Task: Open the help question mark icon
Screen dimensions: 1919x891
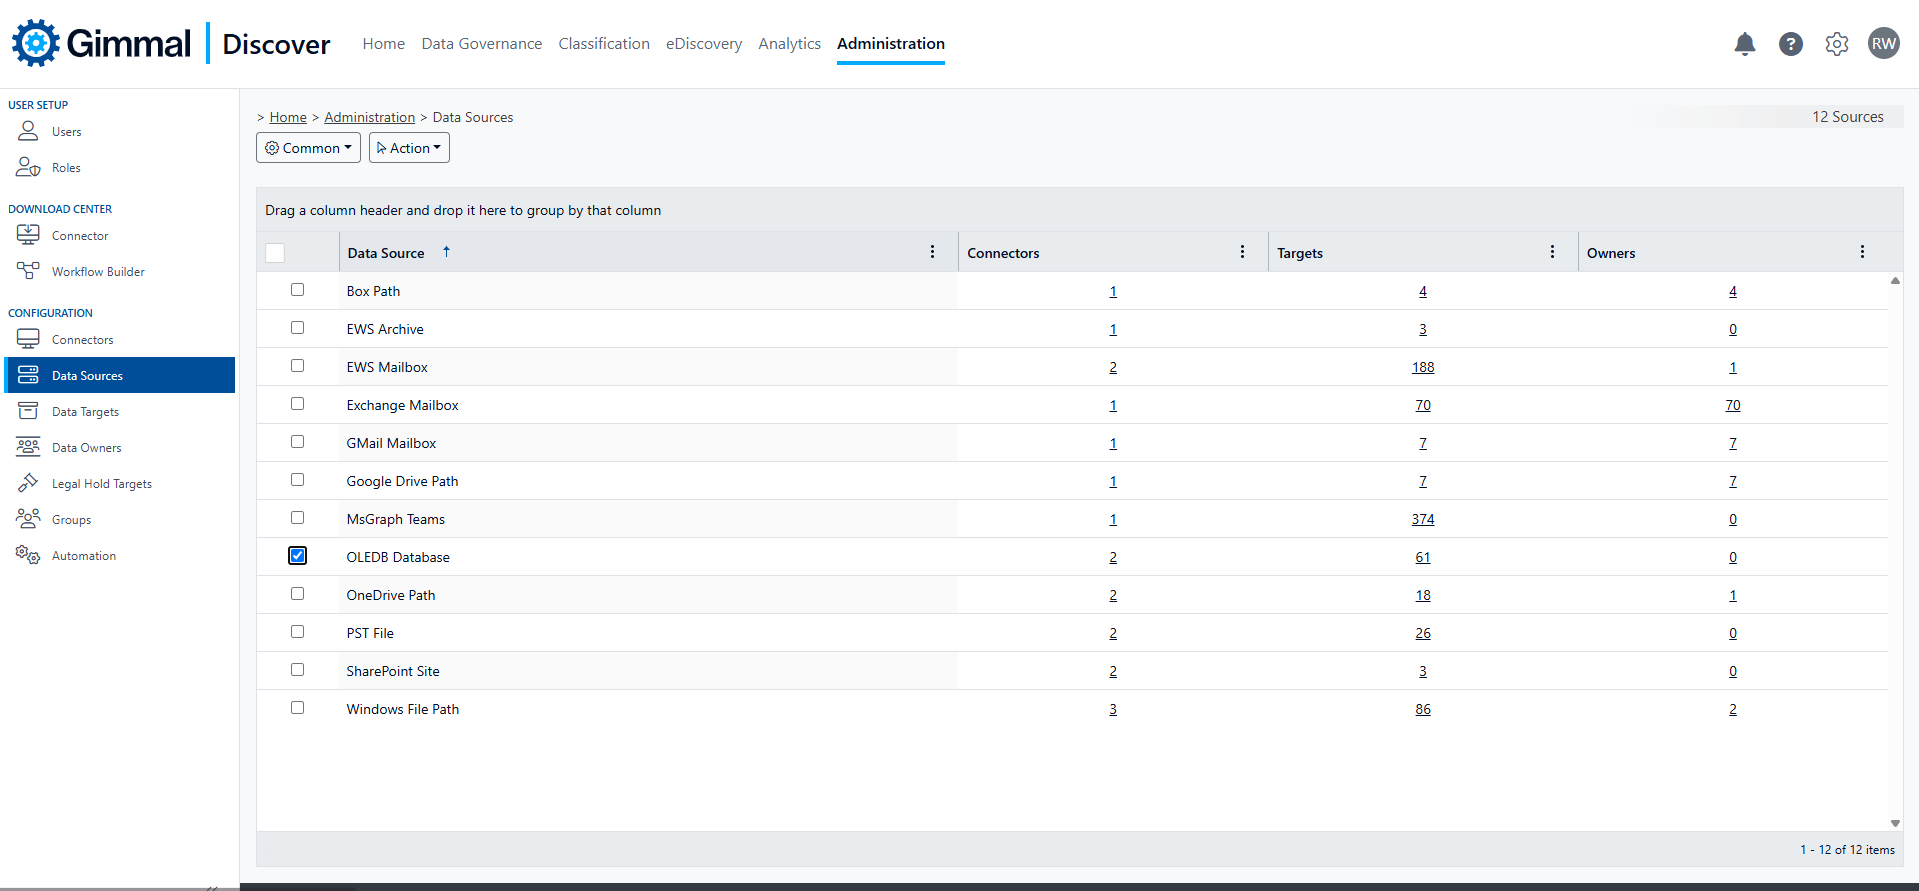Action: point(1790,44)
